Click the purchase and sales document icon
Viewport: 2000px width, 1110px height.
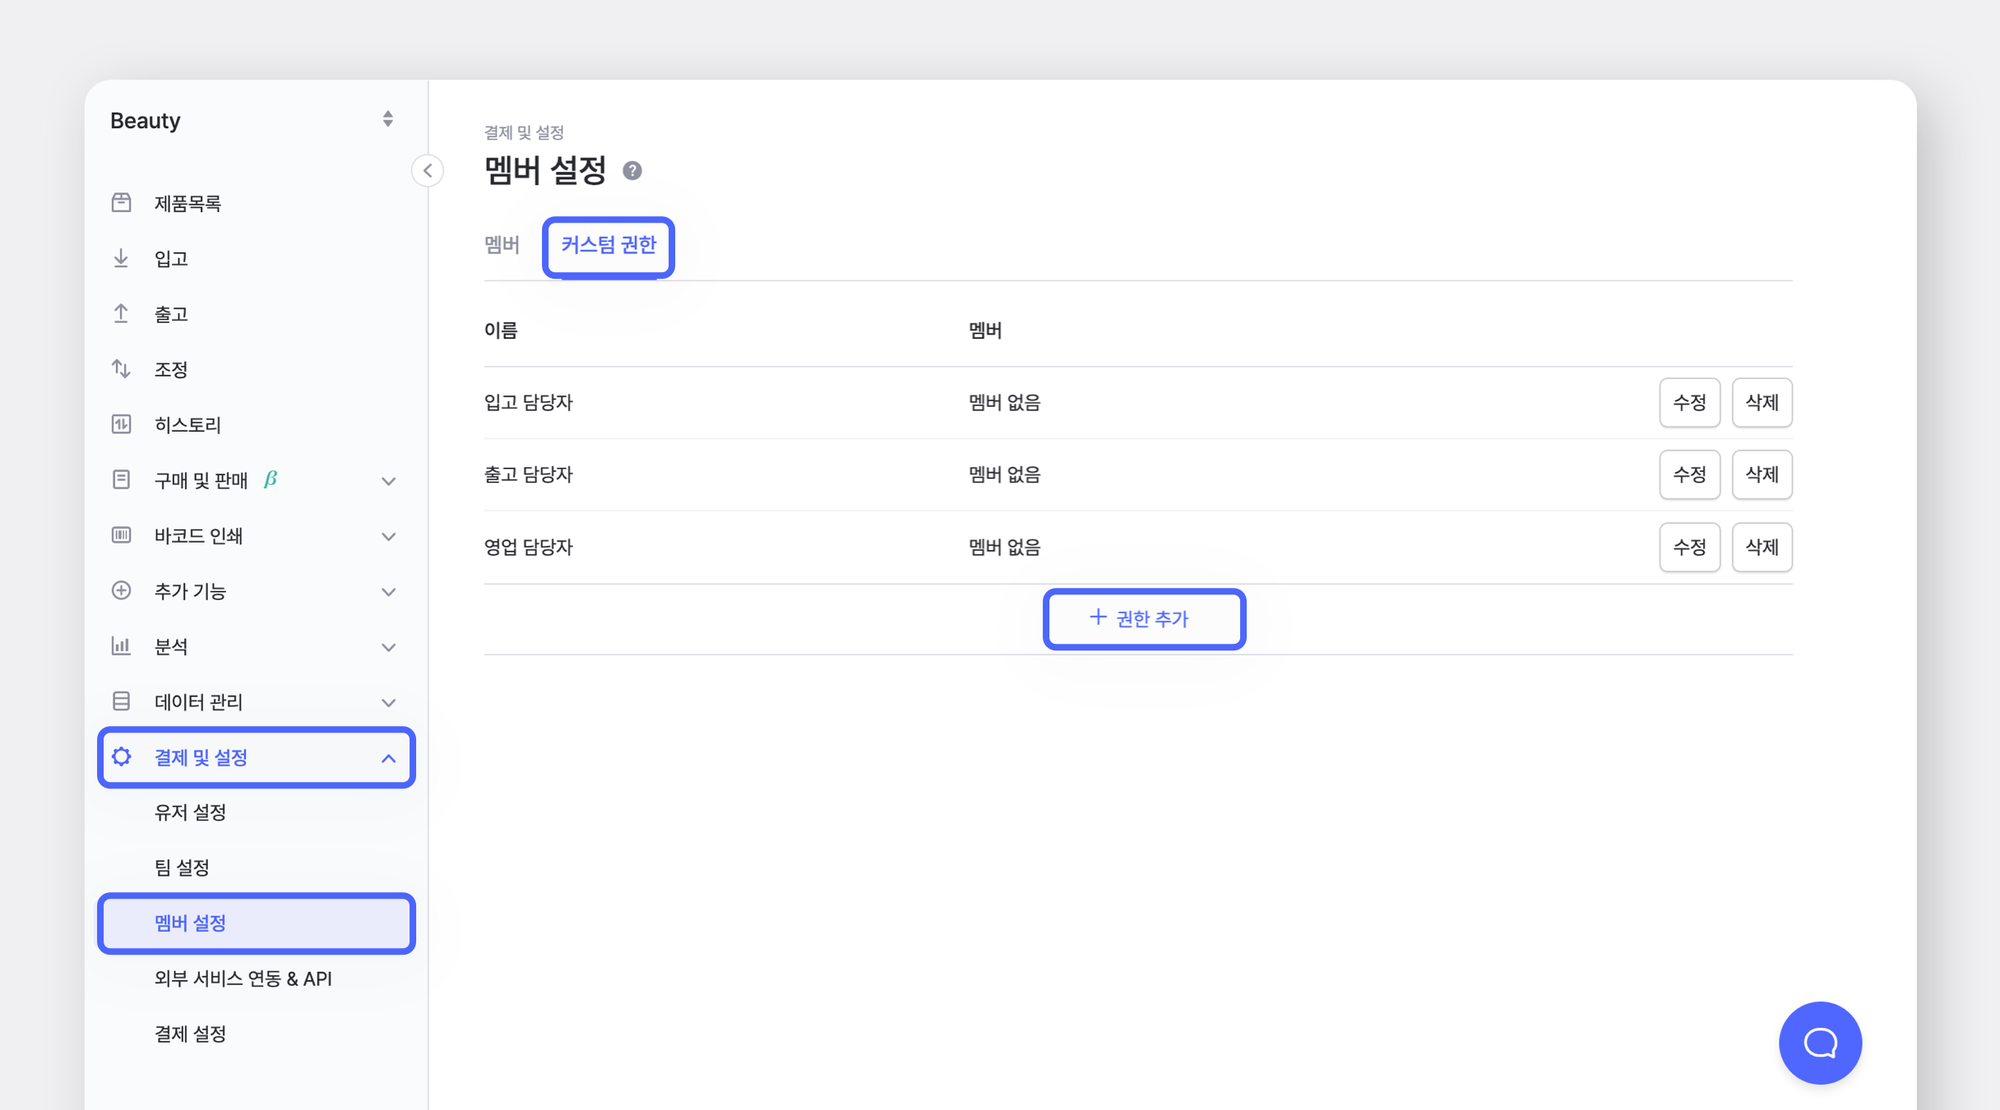tap(121, 480)
